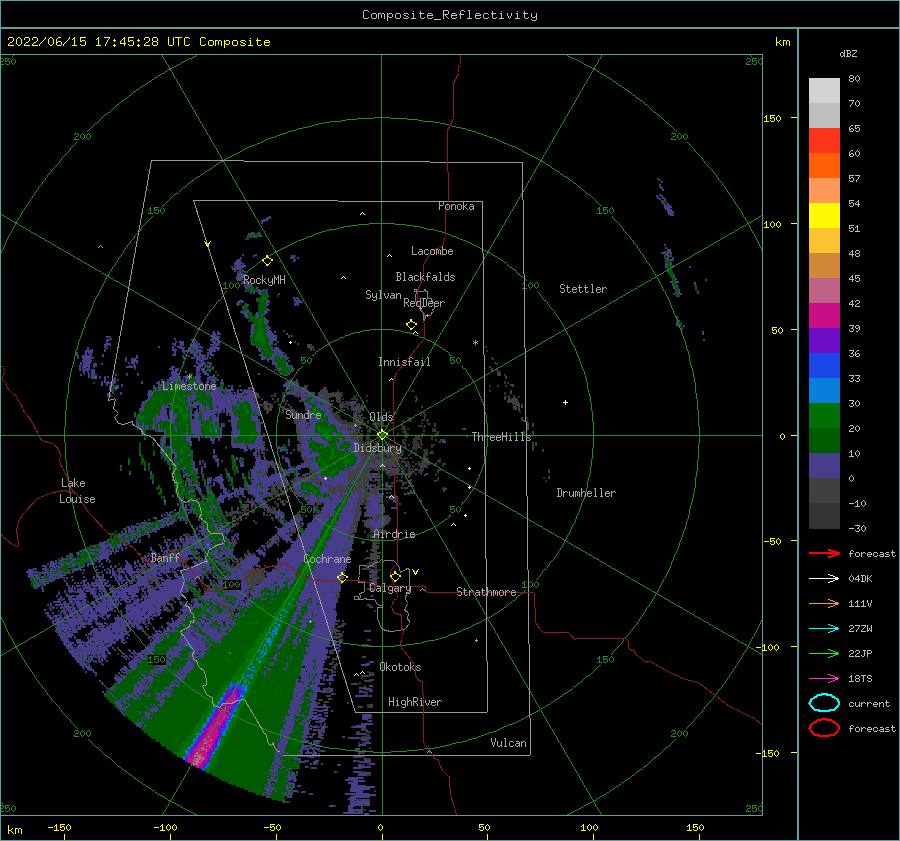Click the green 22JP arrow legend icon
This screenshot has height=841, width=900.
[824, 653]
